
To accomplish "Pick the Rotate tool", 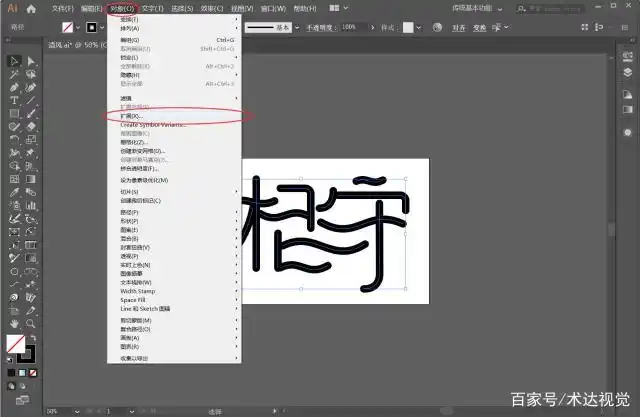I will pyautogui.click(x=14, y=140).
